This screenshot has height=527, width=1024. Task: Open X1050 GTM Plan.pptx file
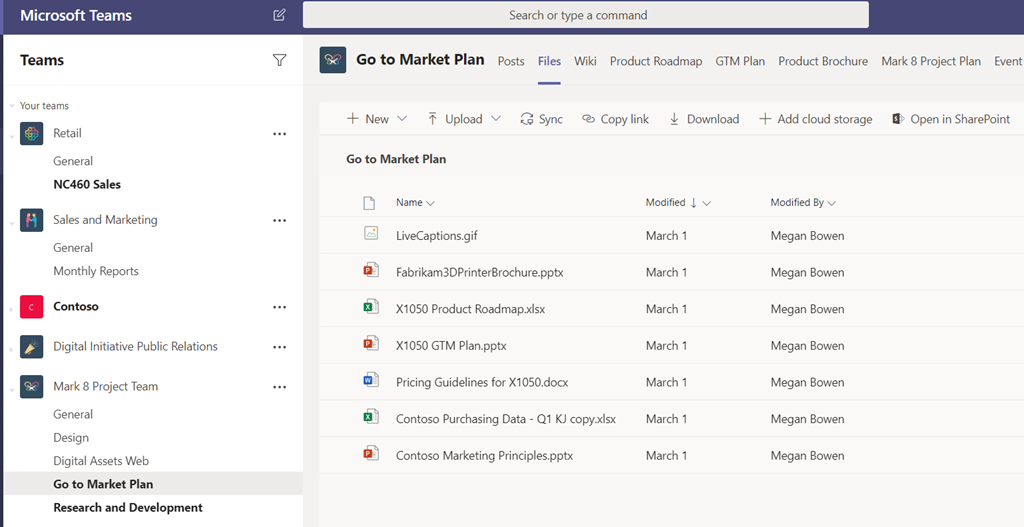(x=451, y=345)
